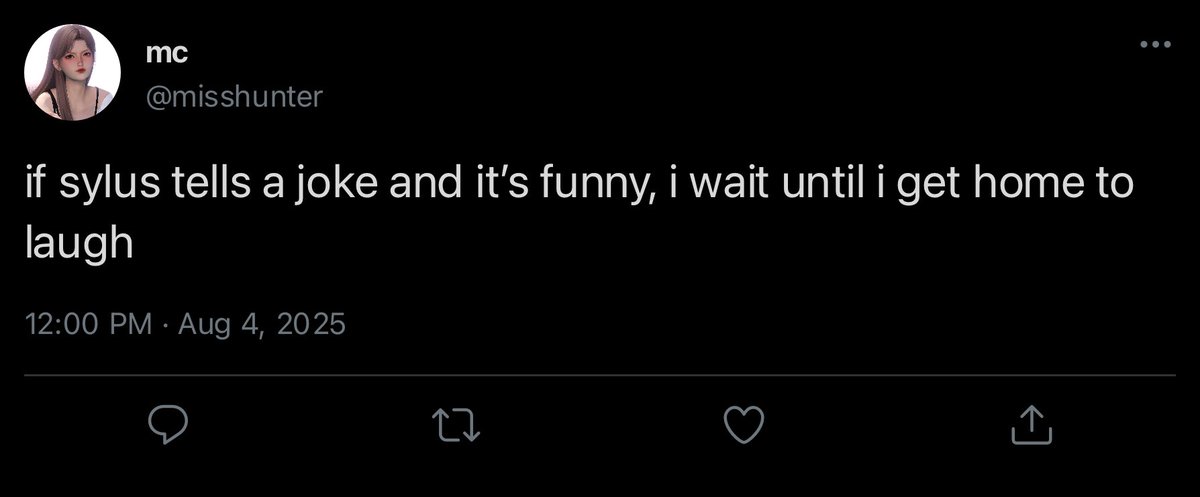
Task: Open the three-dot more options menu
Action: pos(1155,44)
